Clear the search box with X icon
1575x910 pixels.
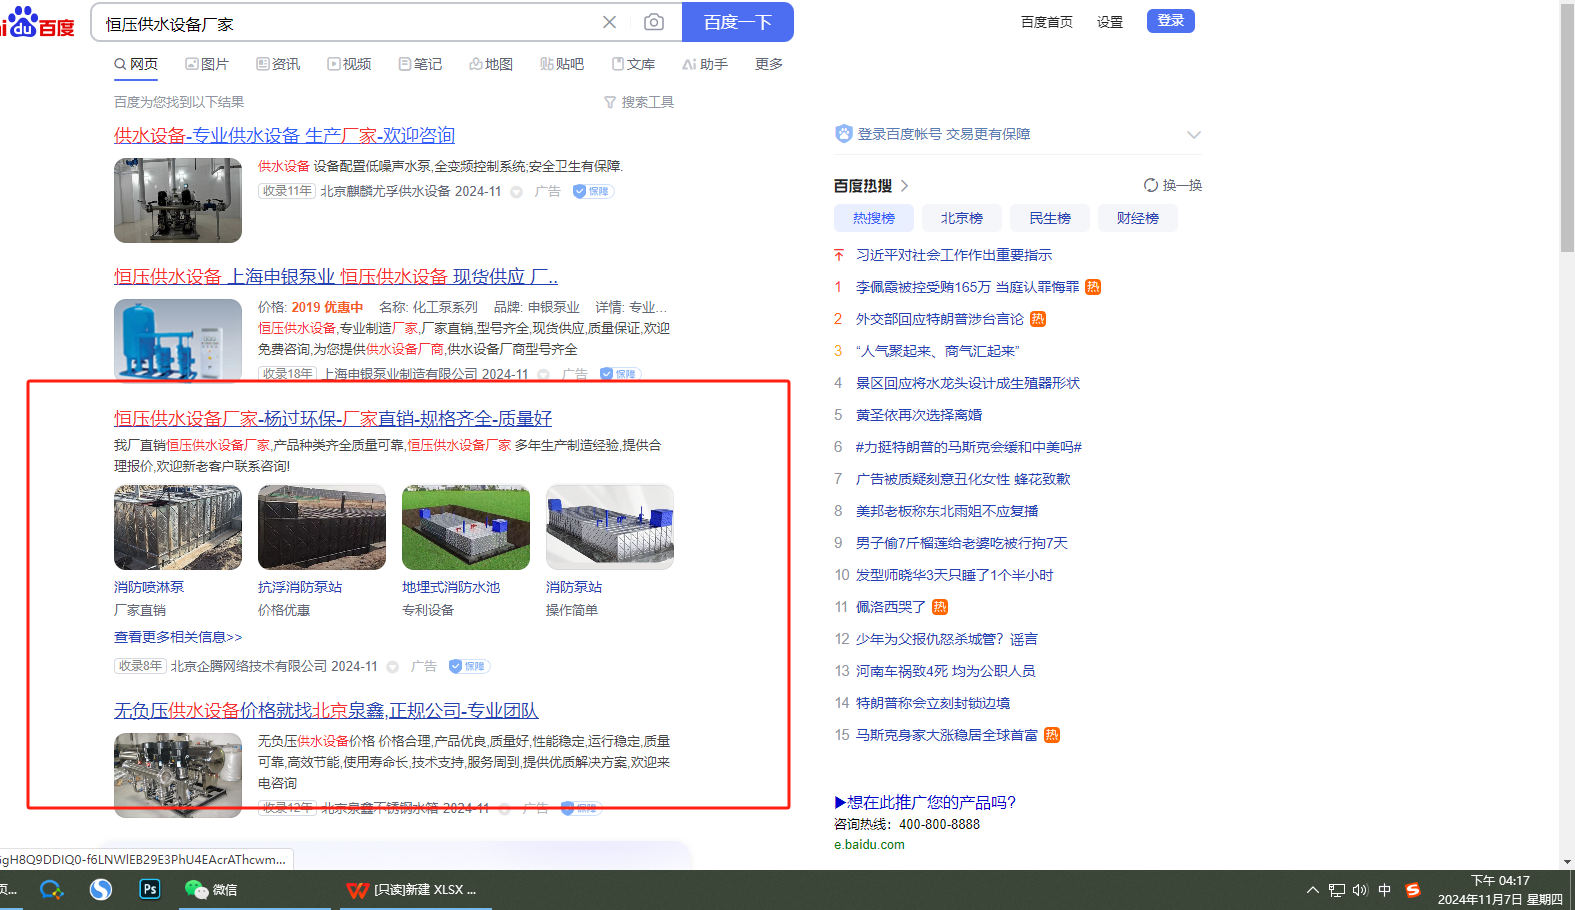[x=609, y=22]
